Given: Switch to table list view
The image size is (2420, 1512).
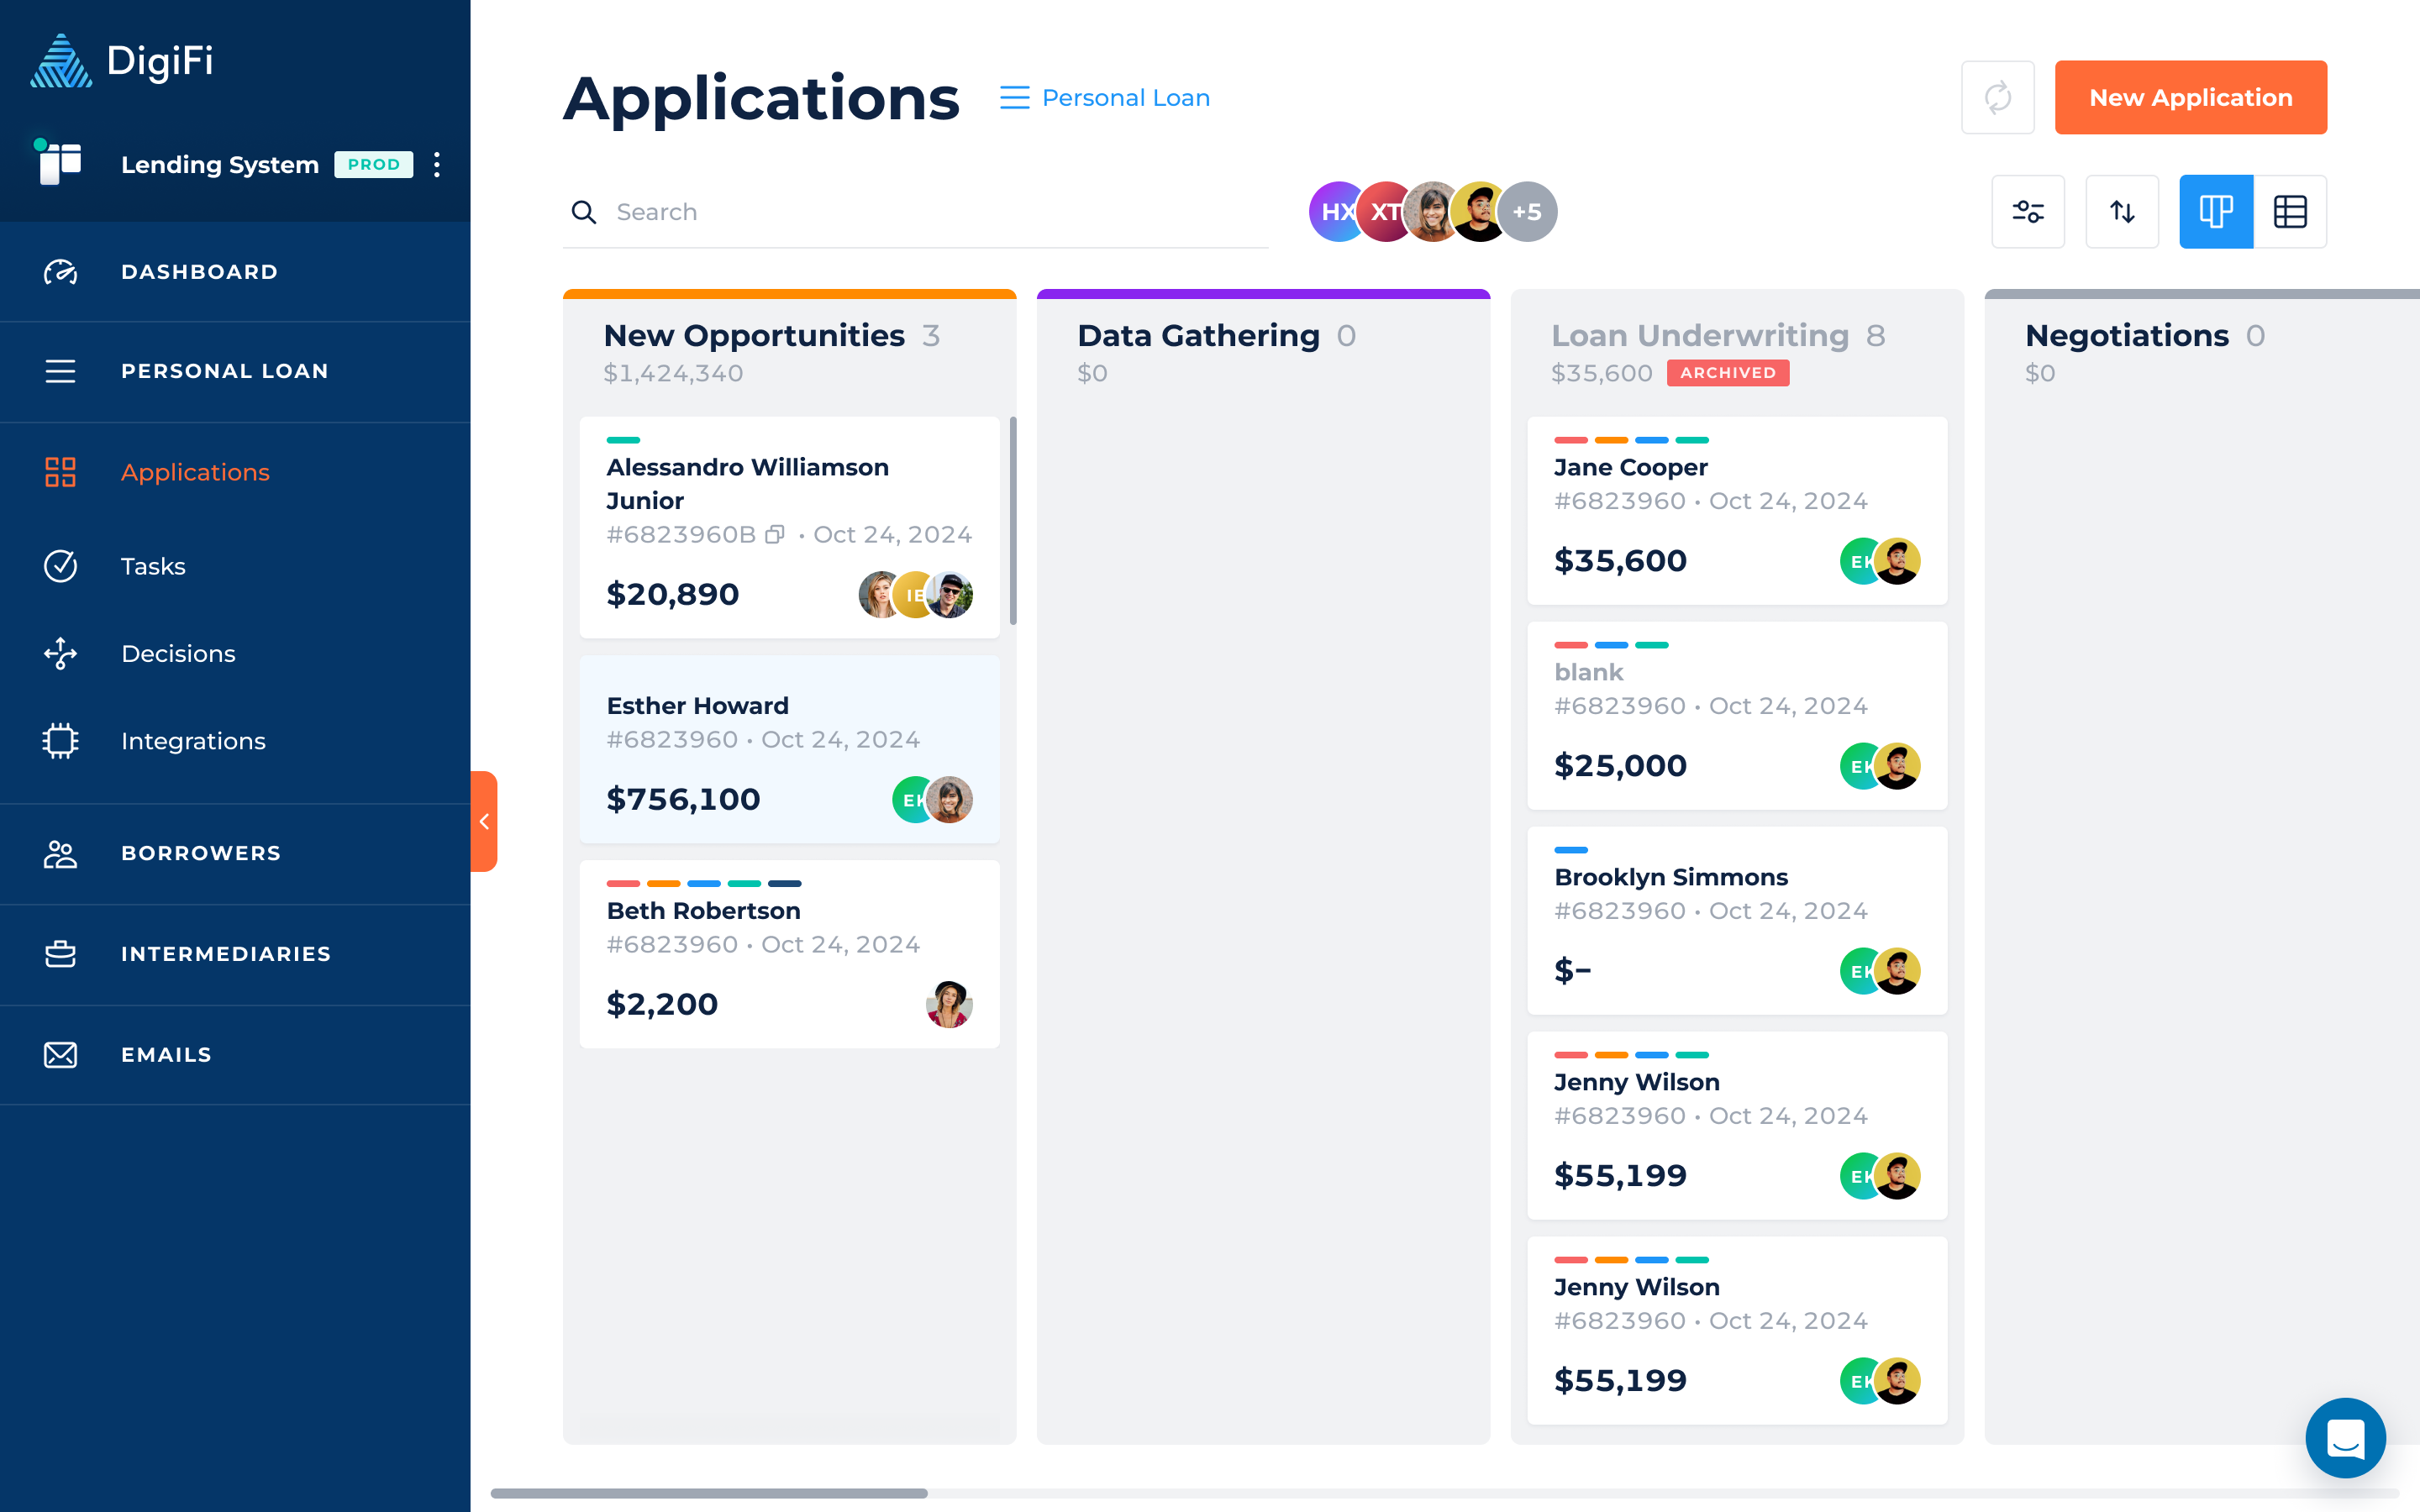Looking at the screenshot, I should point(2290,212).
